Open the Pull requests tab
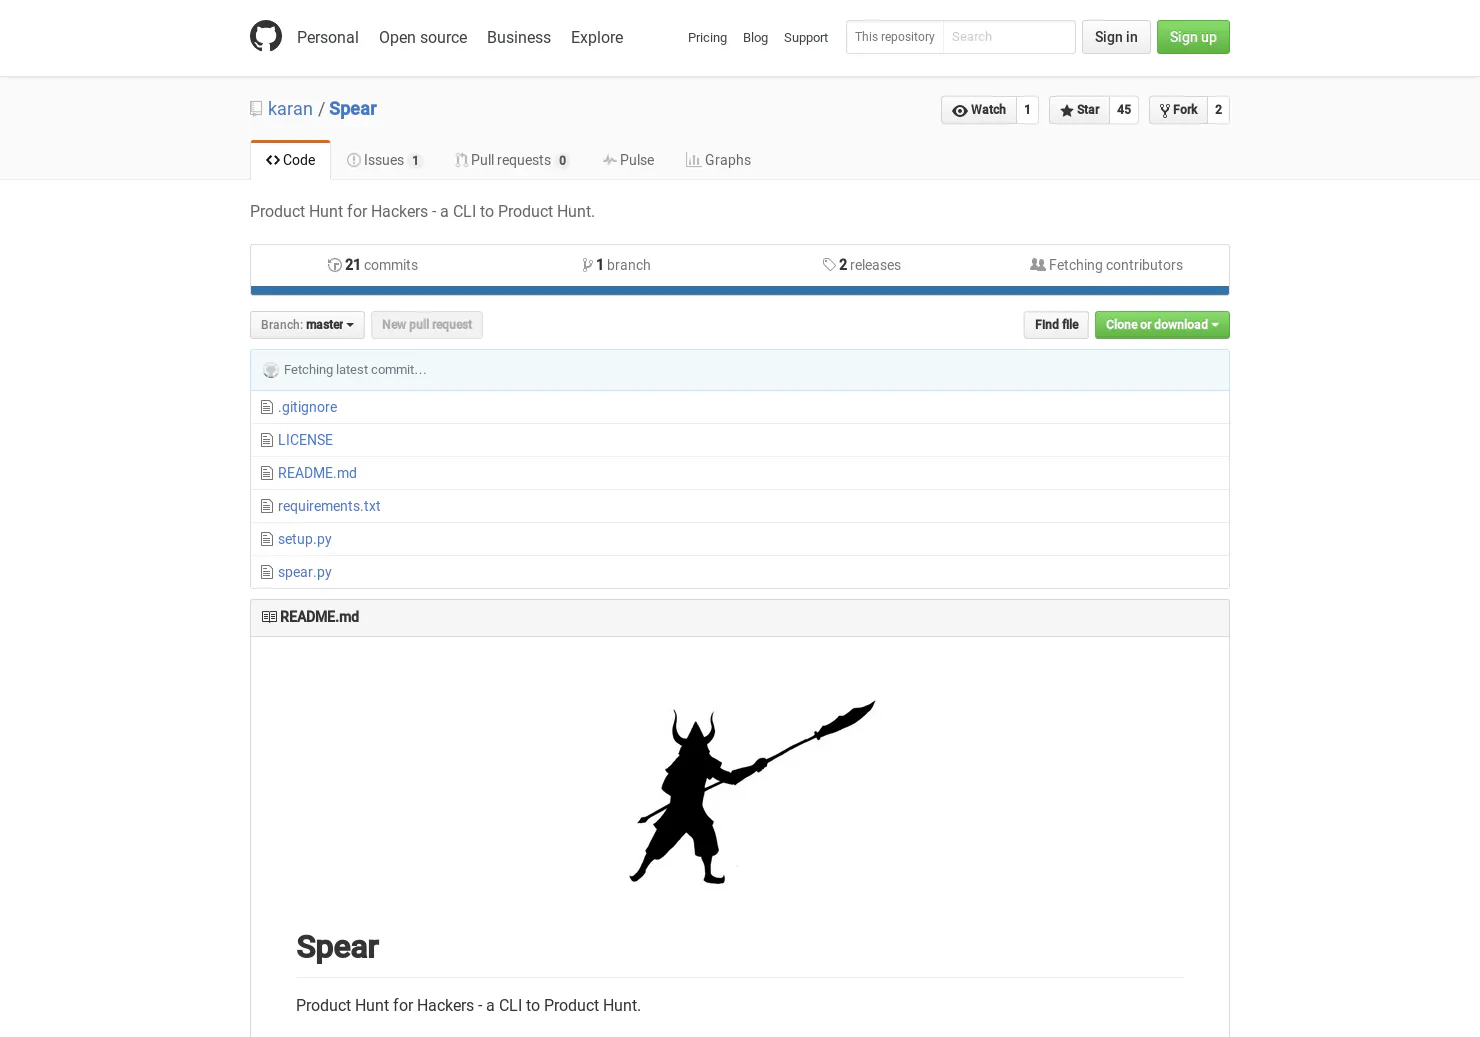 512,160
